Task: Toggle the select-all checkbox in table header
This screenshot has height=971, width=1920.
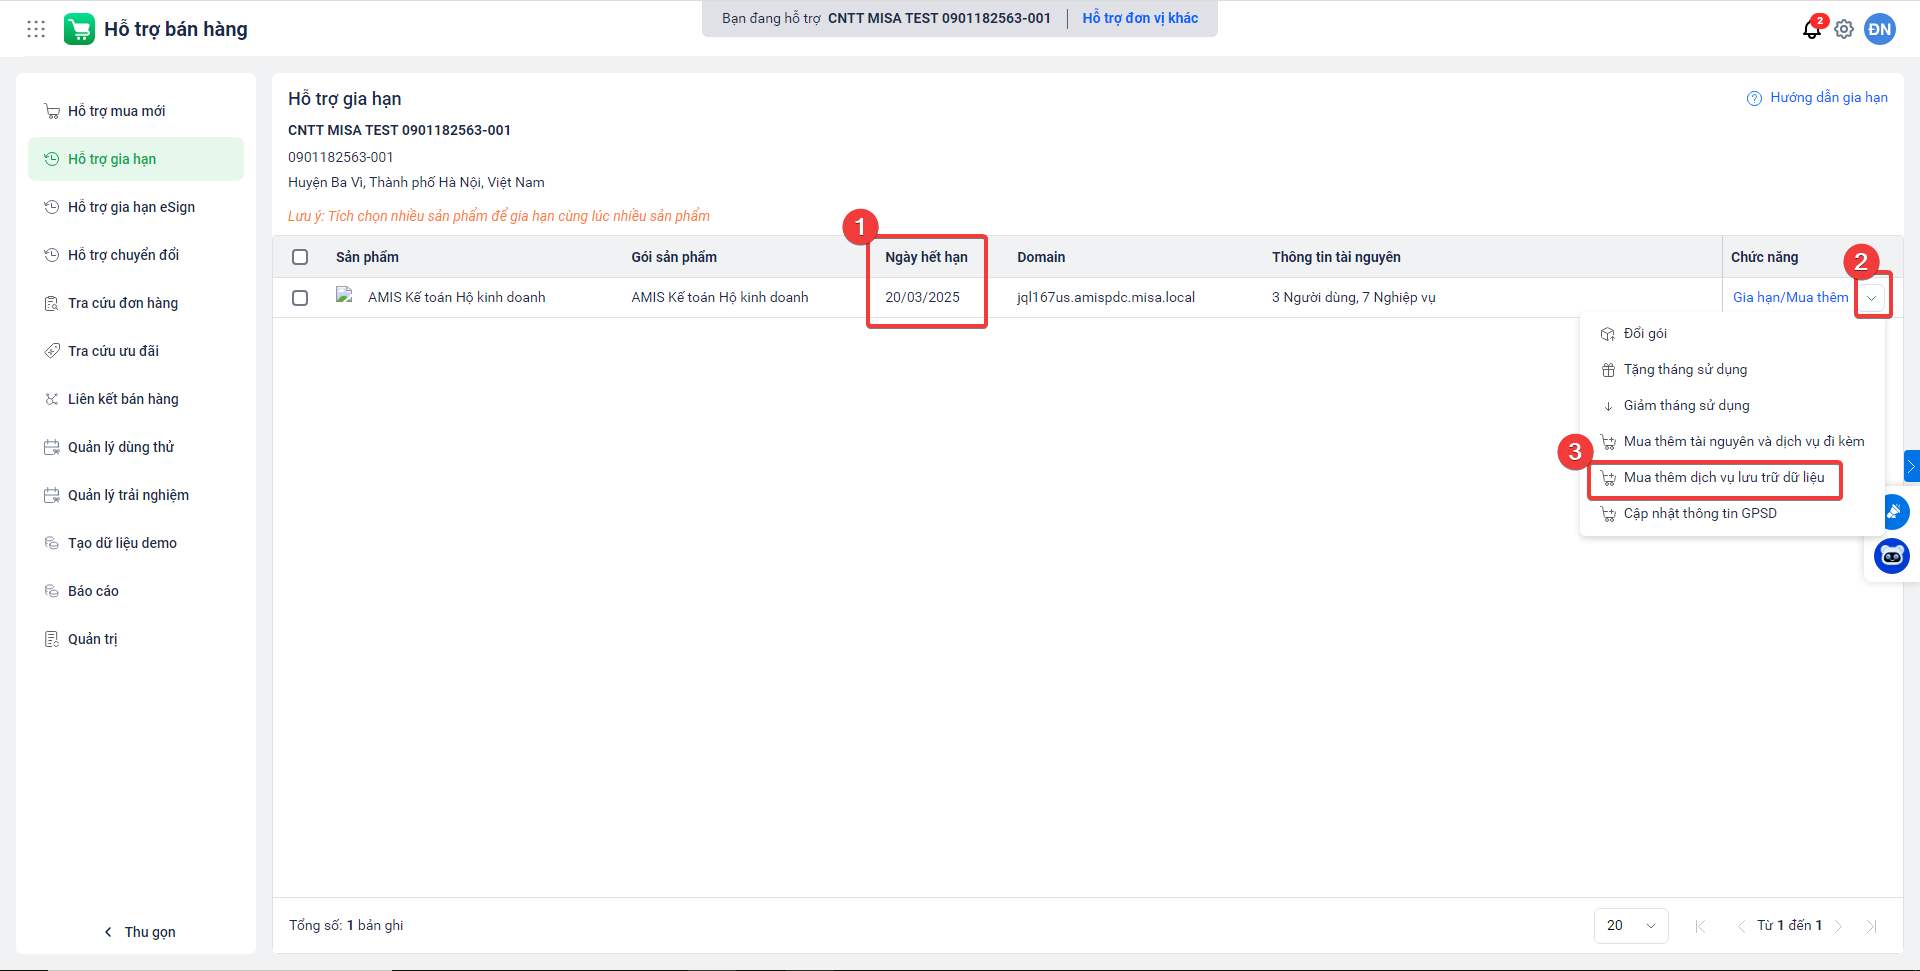Action: pyautogui.click(x=300, y=257)
